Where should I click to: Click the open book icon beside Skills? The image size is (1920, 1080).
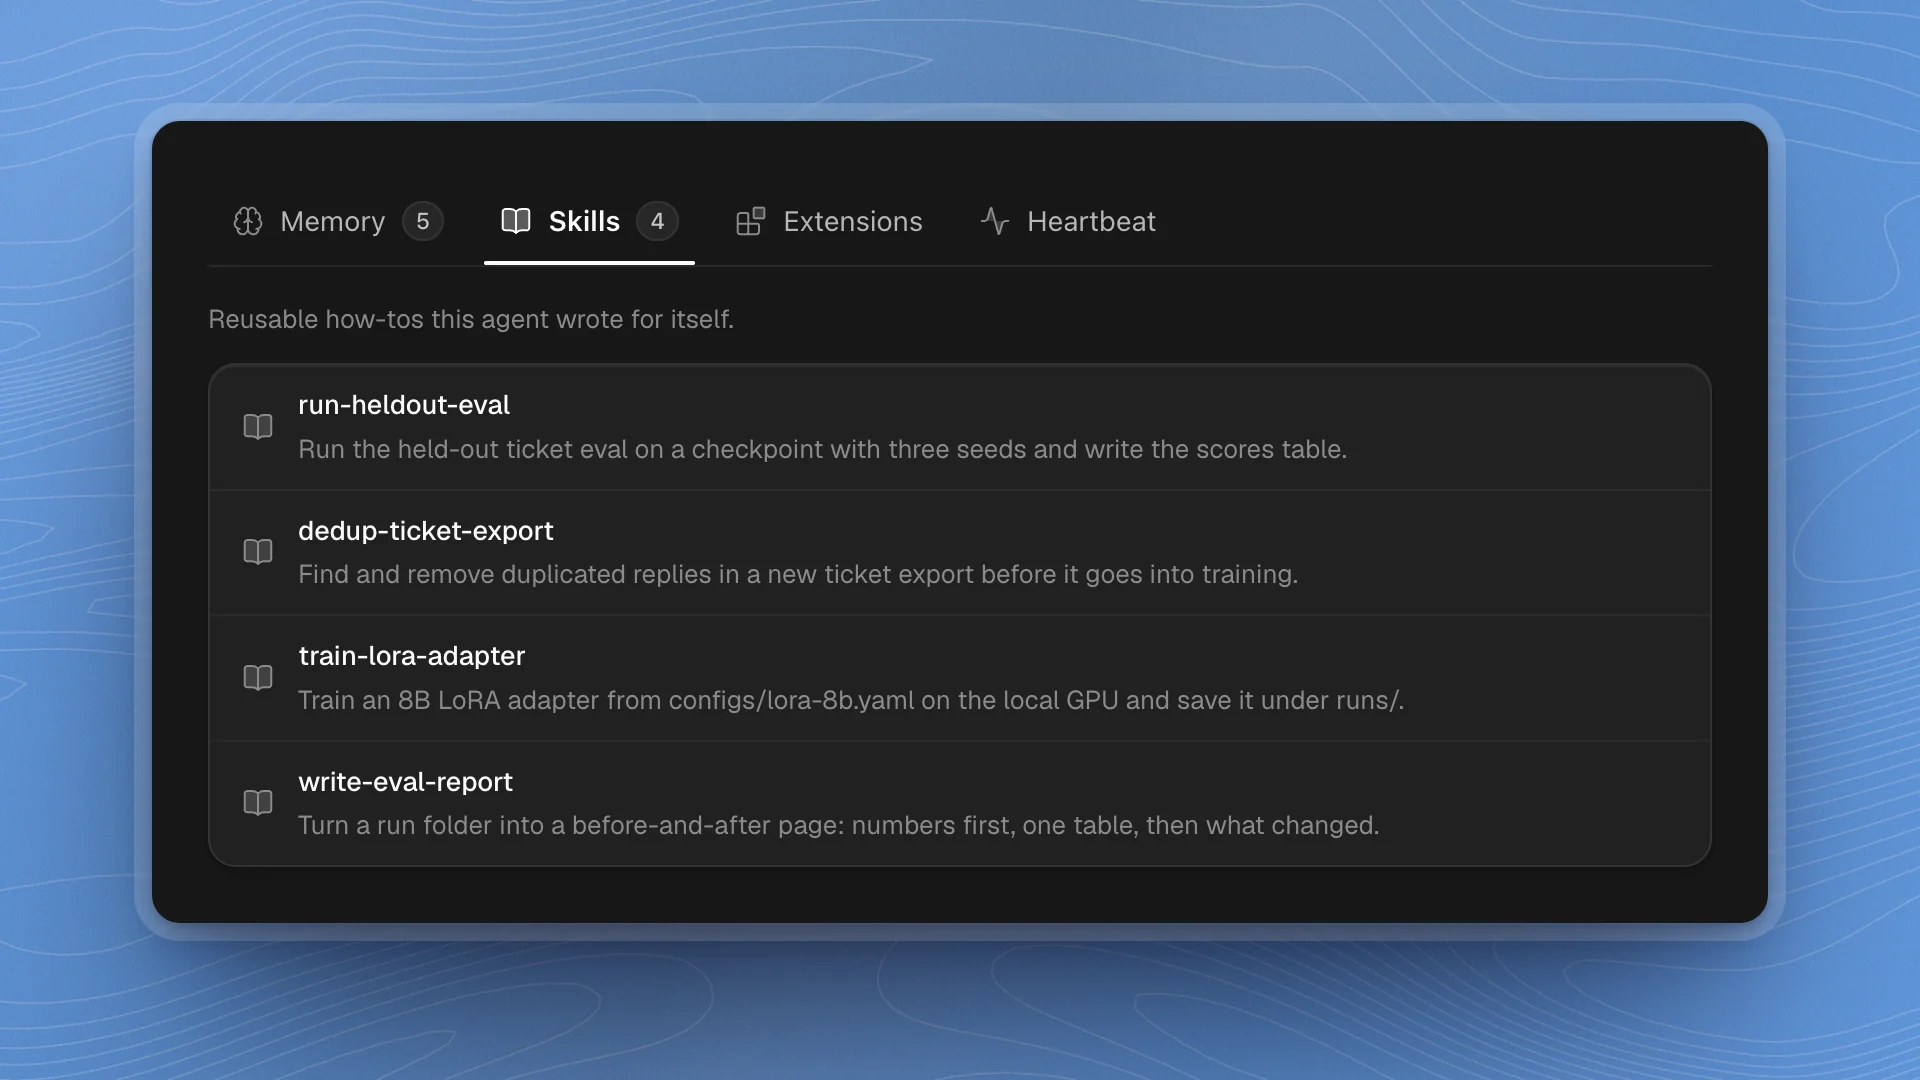[x=516, y=221]
